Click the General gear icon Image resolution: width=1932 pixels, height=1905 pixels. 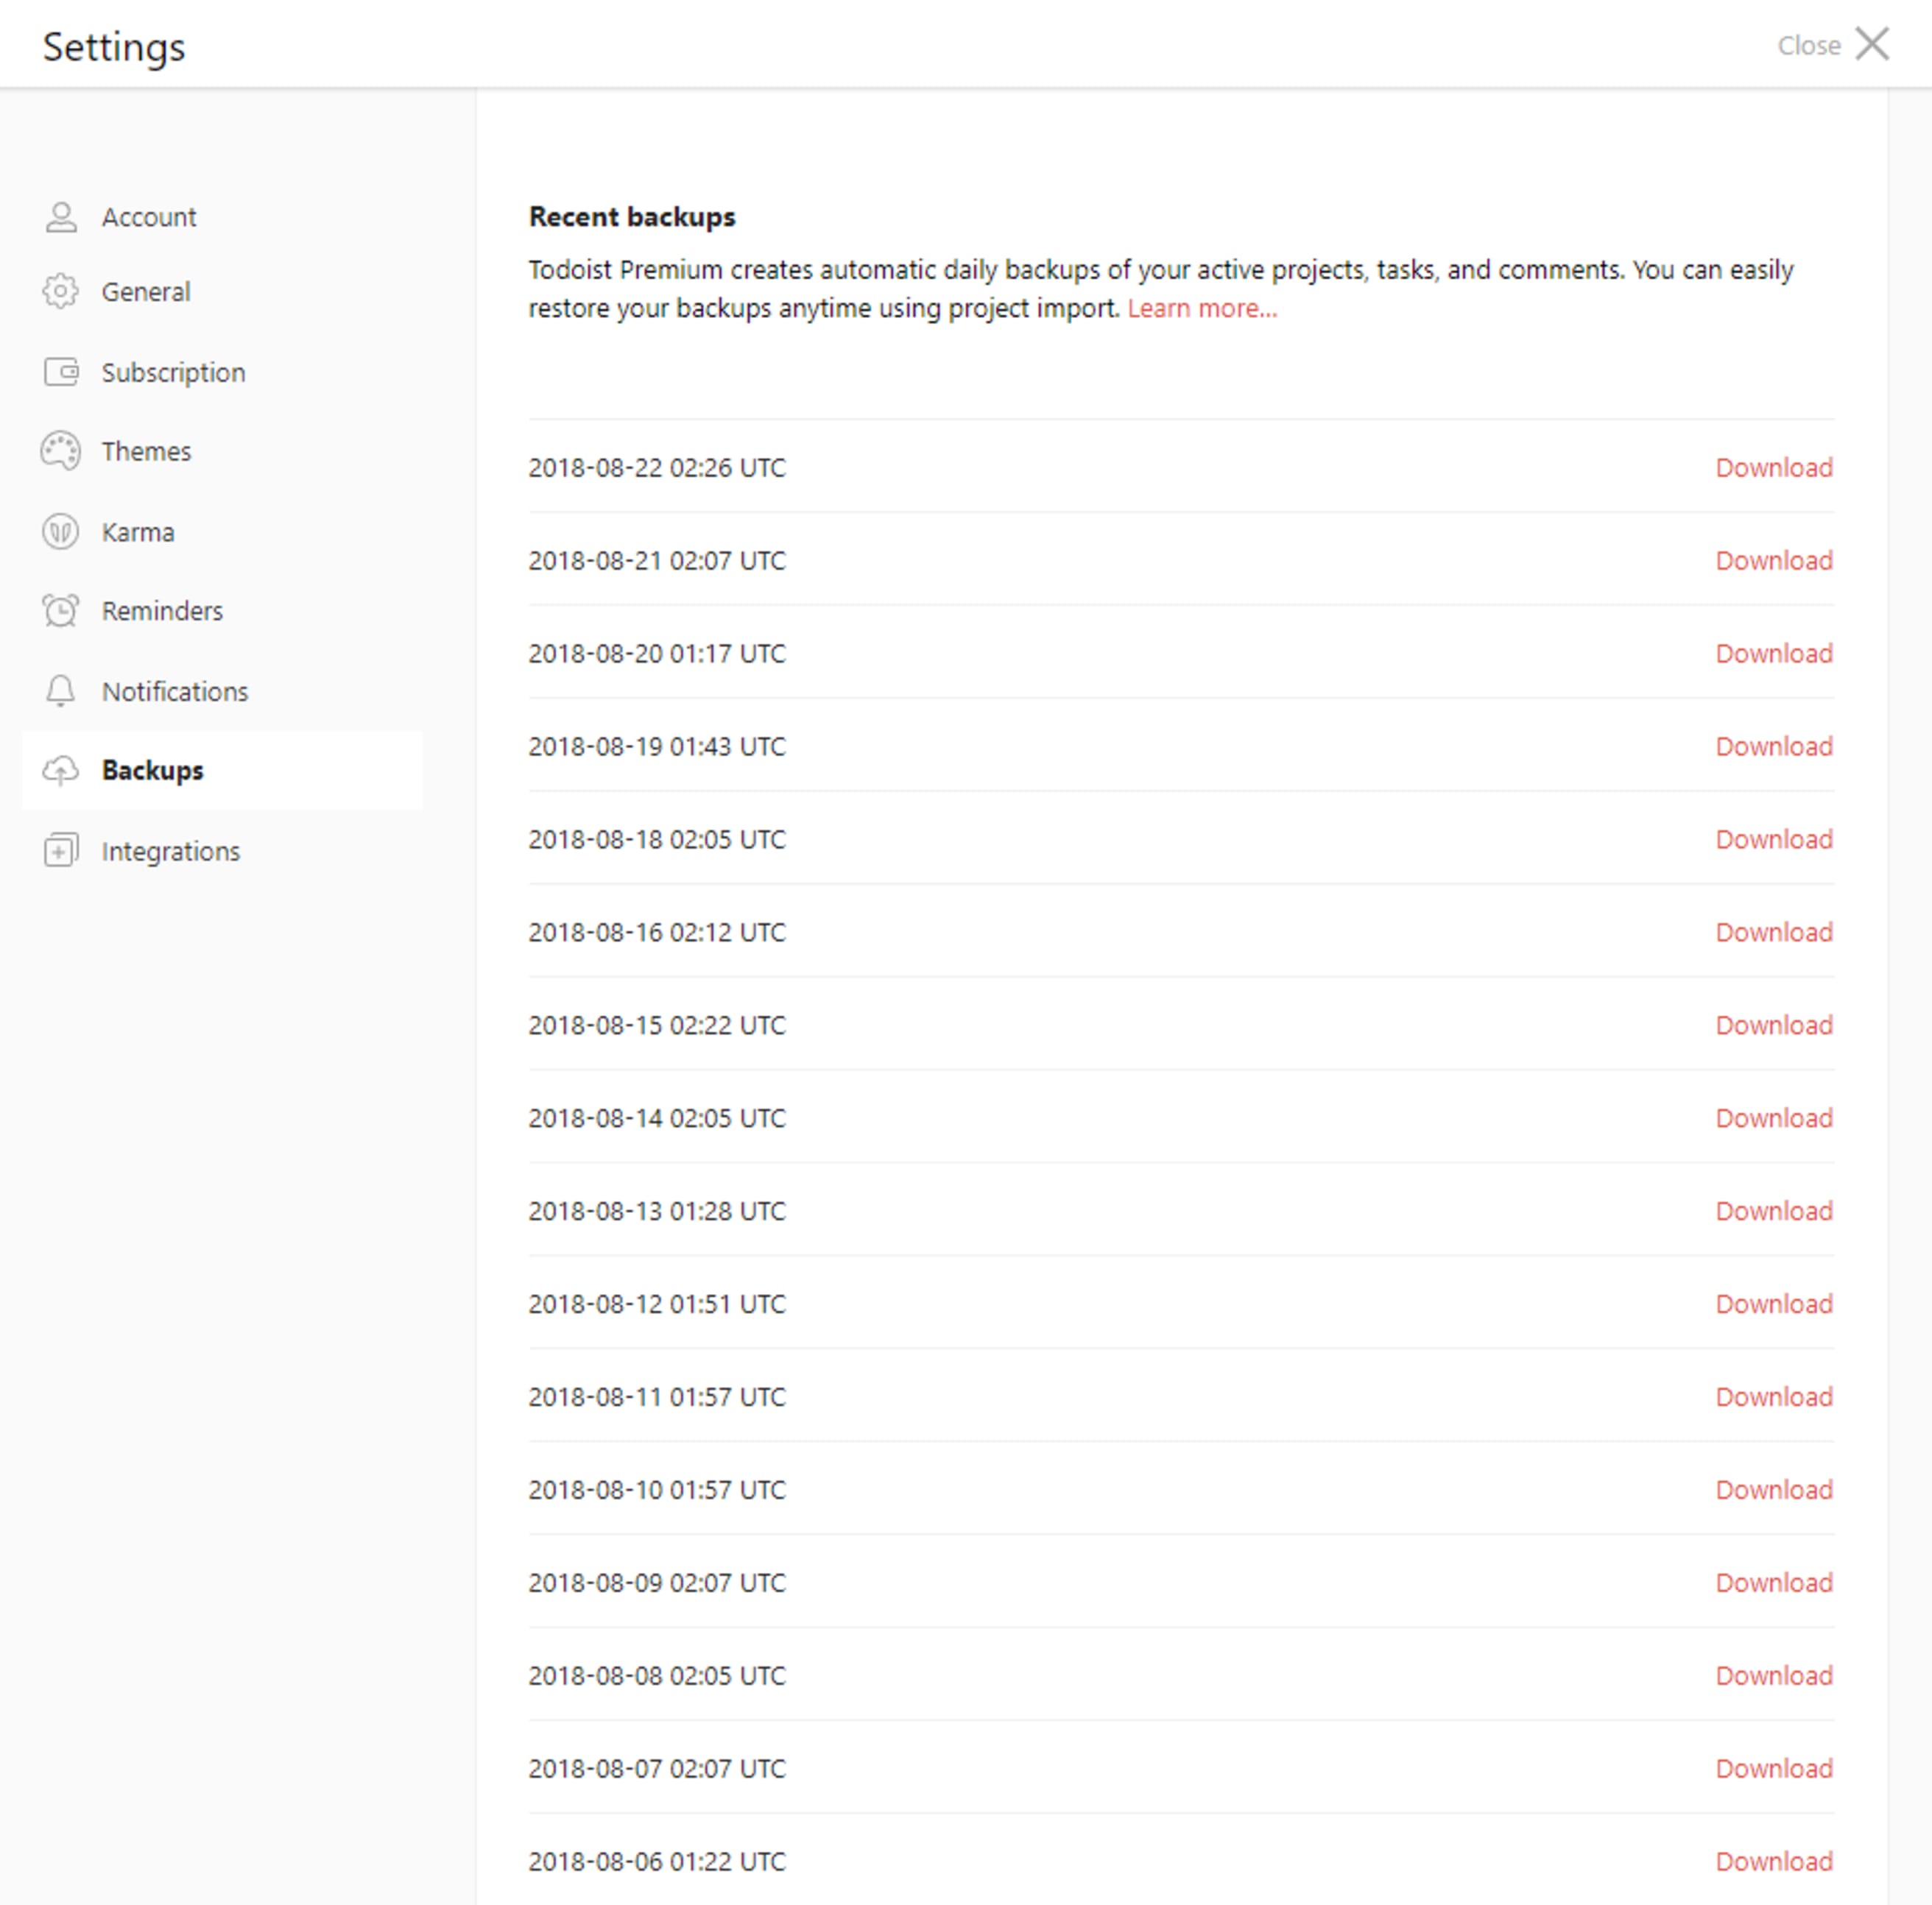pyautogui.click(x=61, y=292)
